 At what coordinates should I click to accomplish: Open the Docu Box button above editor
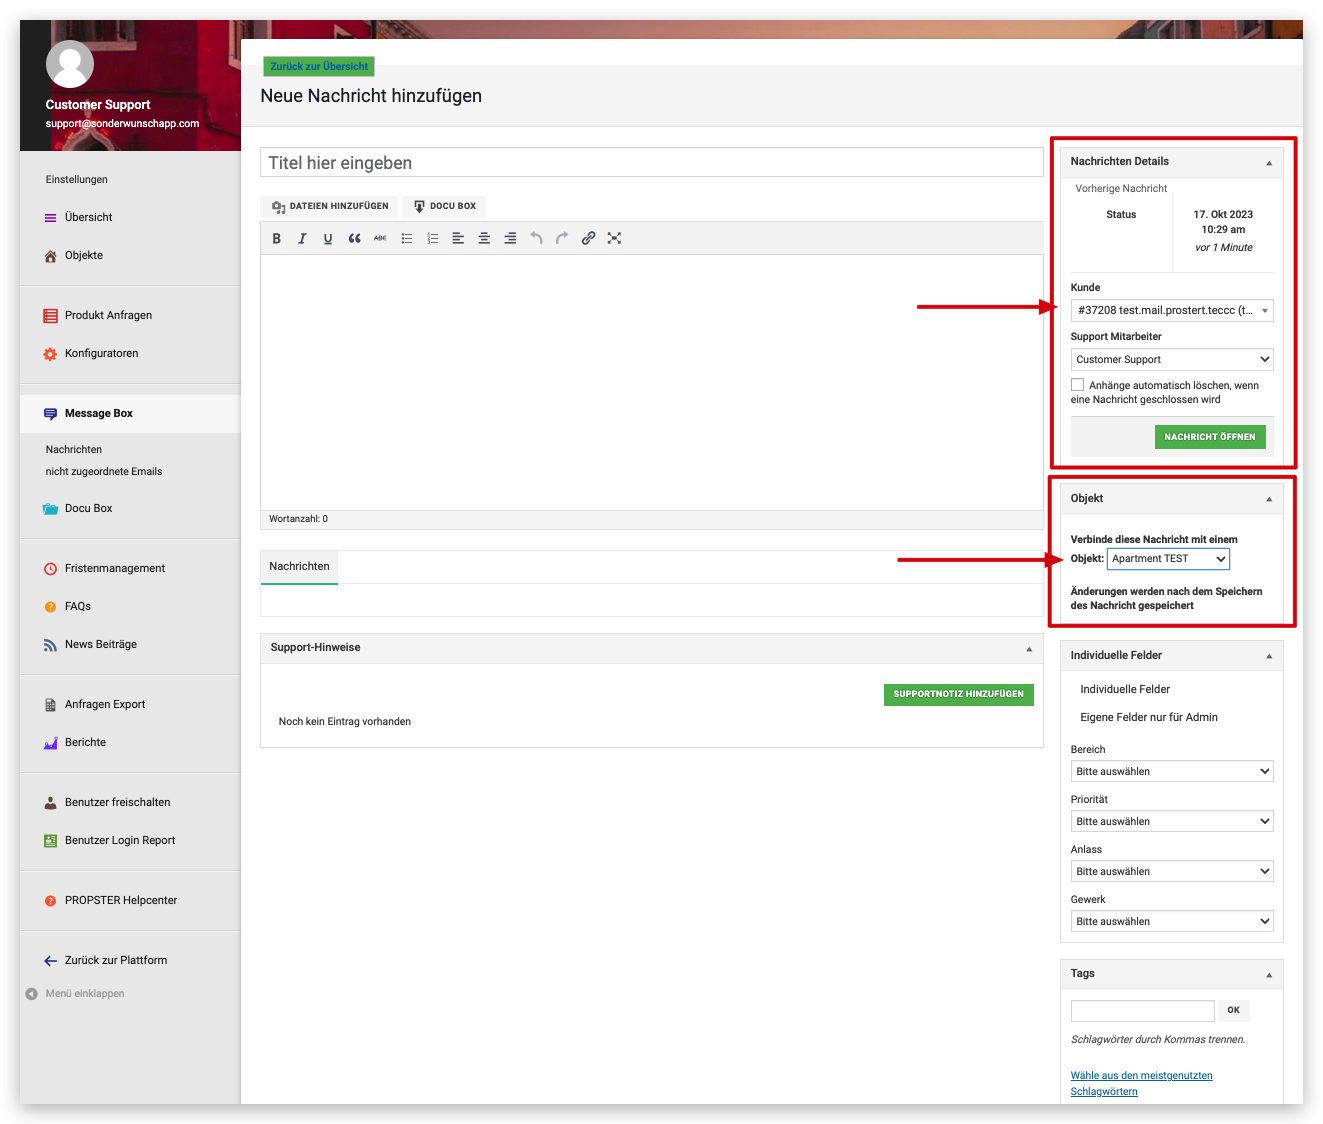pyautogui.click(x=445, y=207)
